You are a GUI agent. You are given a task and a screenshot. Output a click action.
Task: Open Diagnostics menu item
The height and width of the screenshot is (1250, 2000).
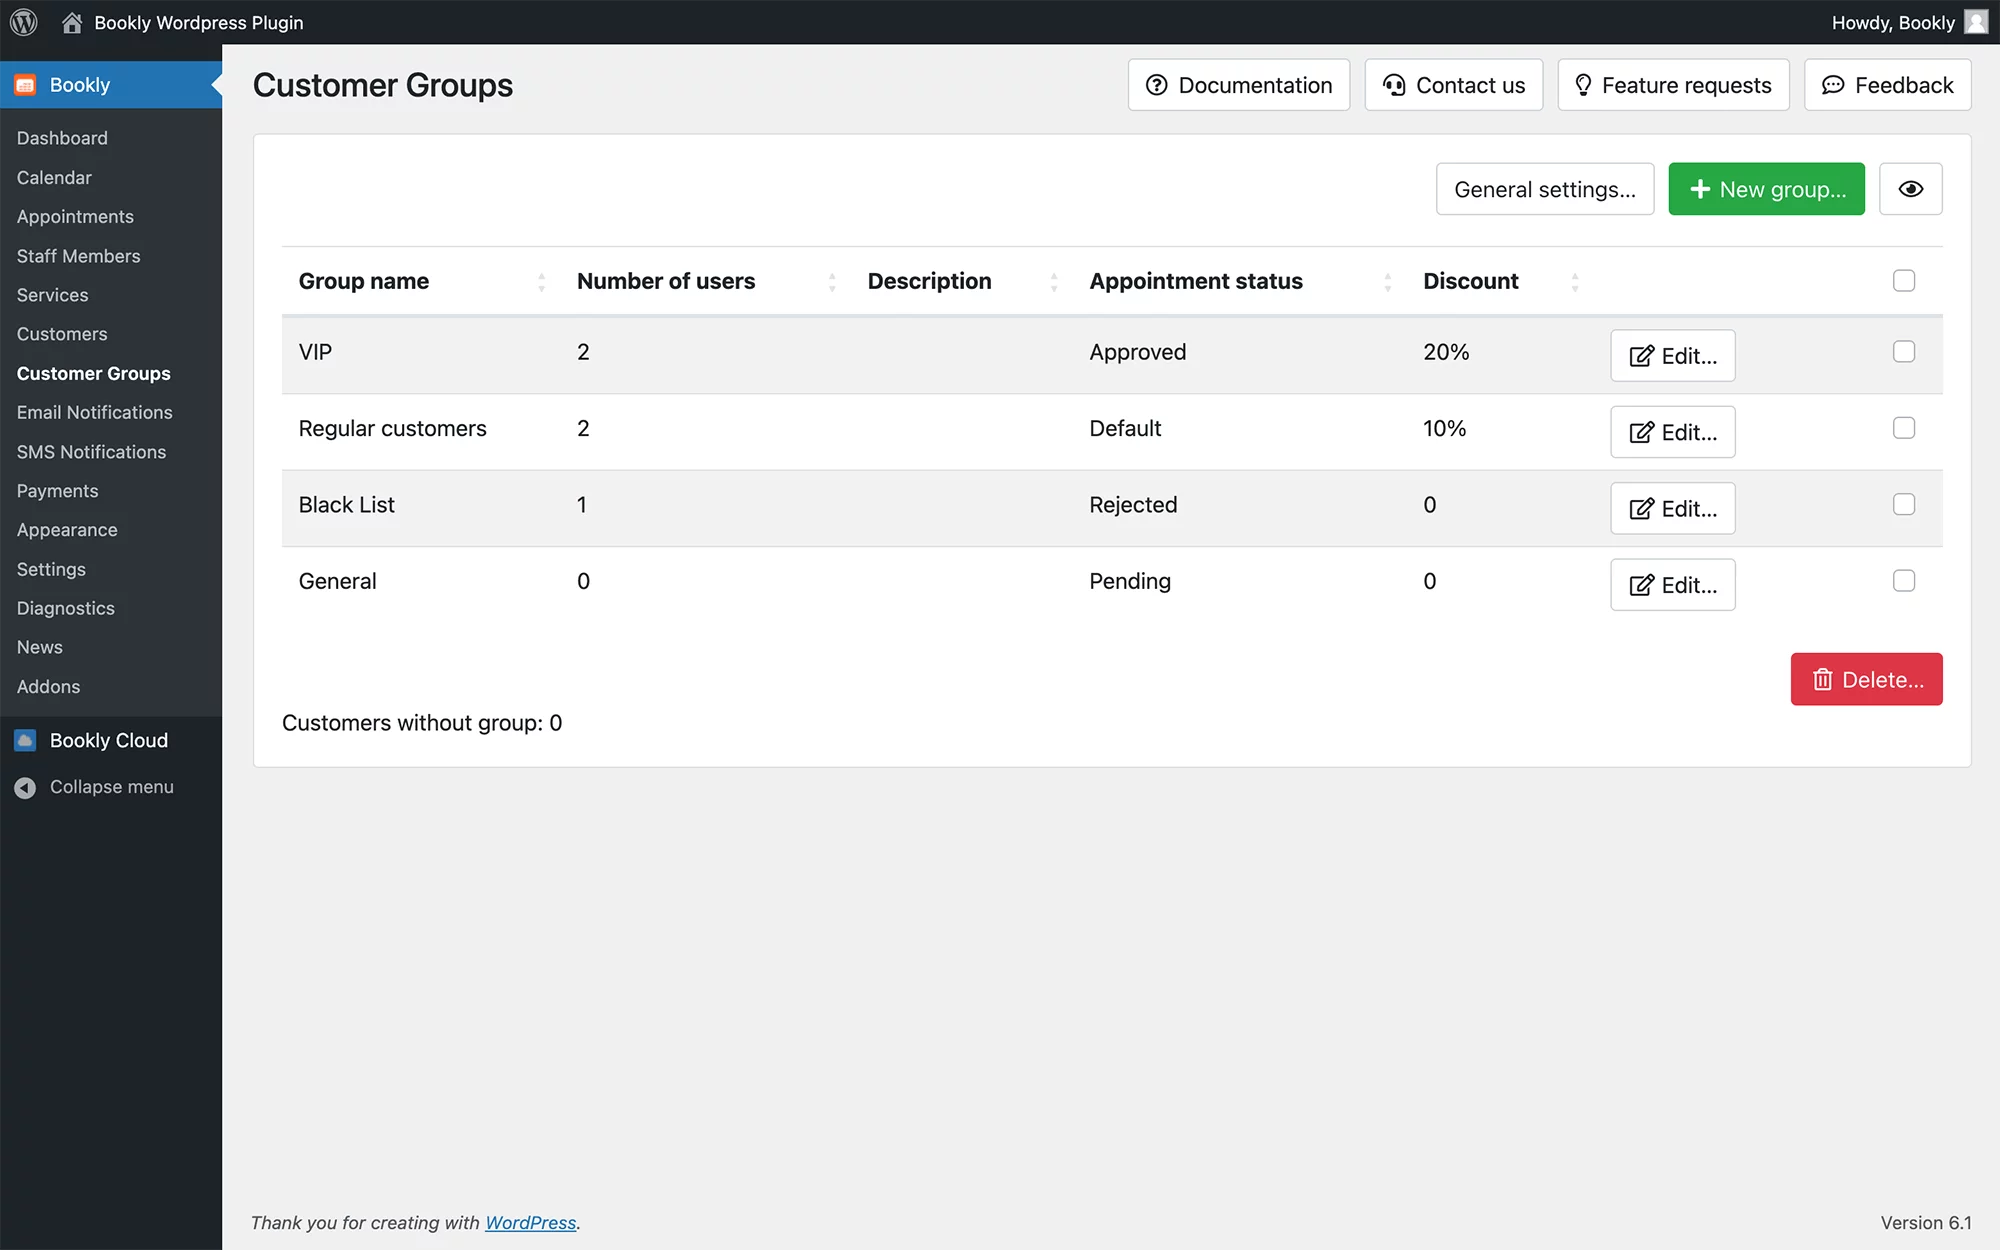pos(65,608)
